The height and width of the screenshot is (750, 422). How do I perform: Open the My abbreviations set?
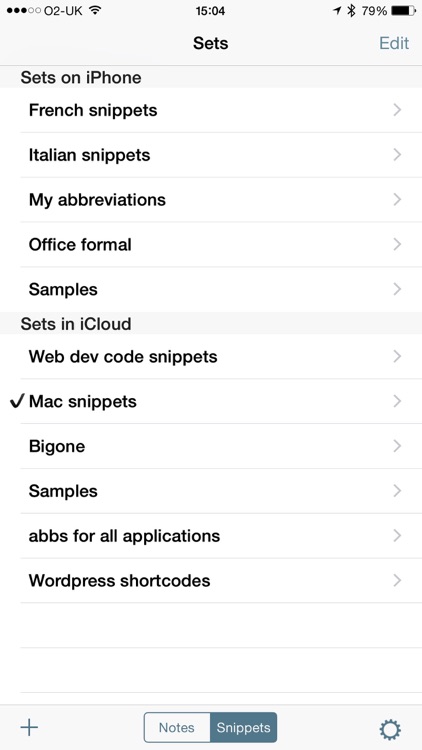pos(221,200)
